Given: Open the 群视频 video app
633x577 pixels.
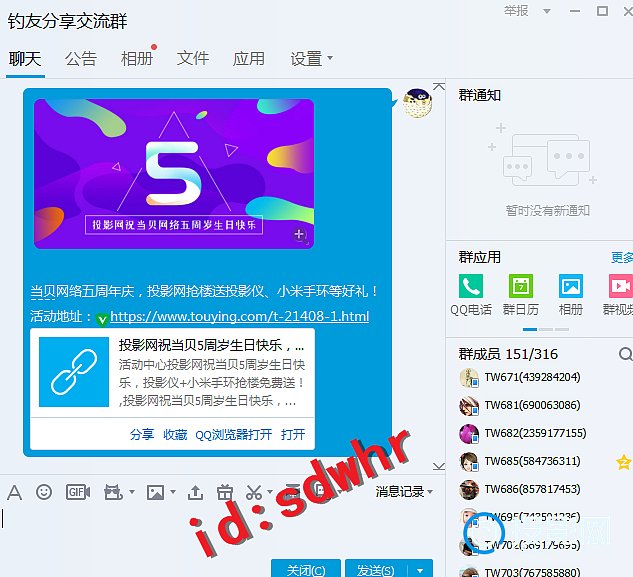Looking at the screenshot, I should [x=620, y=285].
